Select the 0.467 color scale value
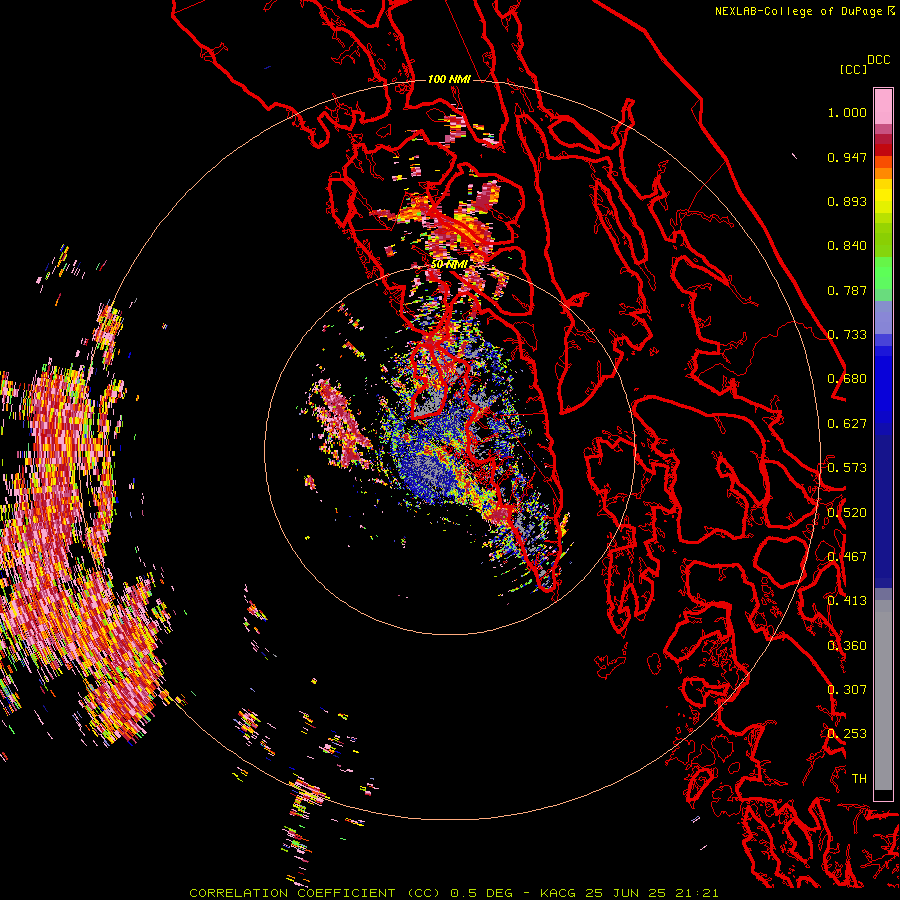The width and height of the screenshot is (900, 900). tap(847, 556)
